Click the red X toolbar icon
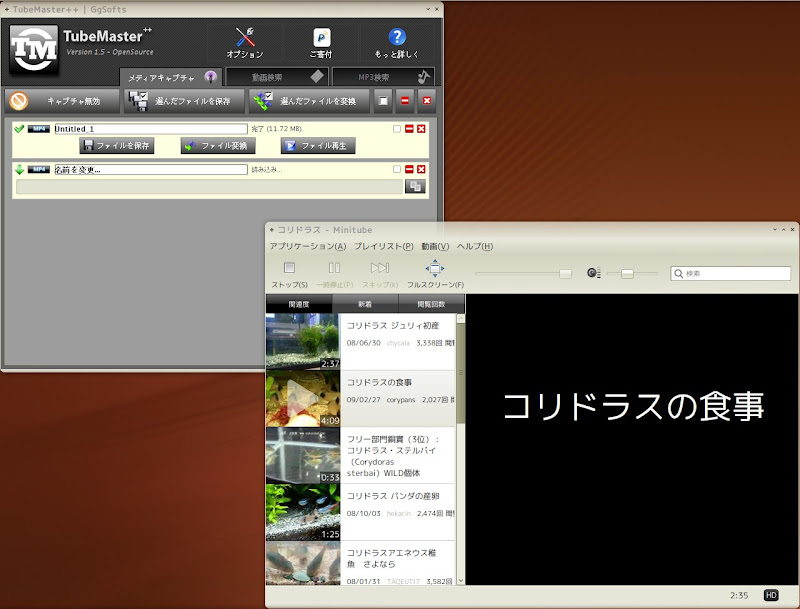Viewport: 800px width, 609px height. tap(427, 101)
